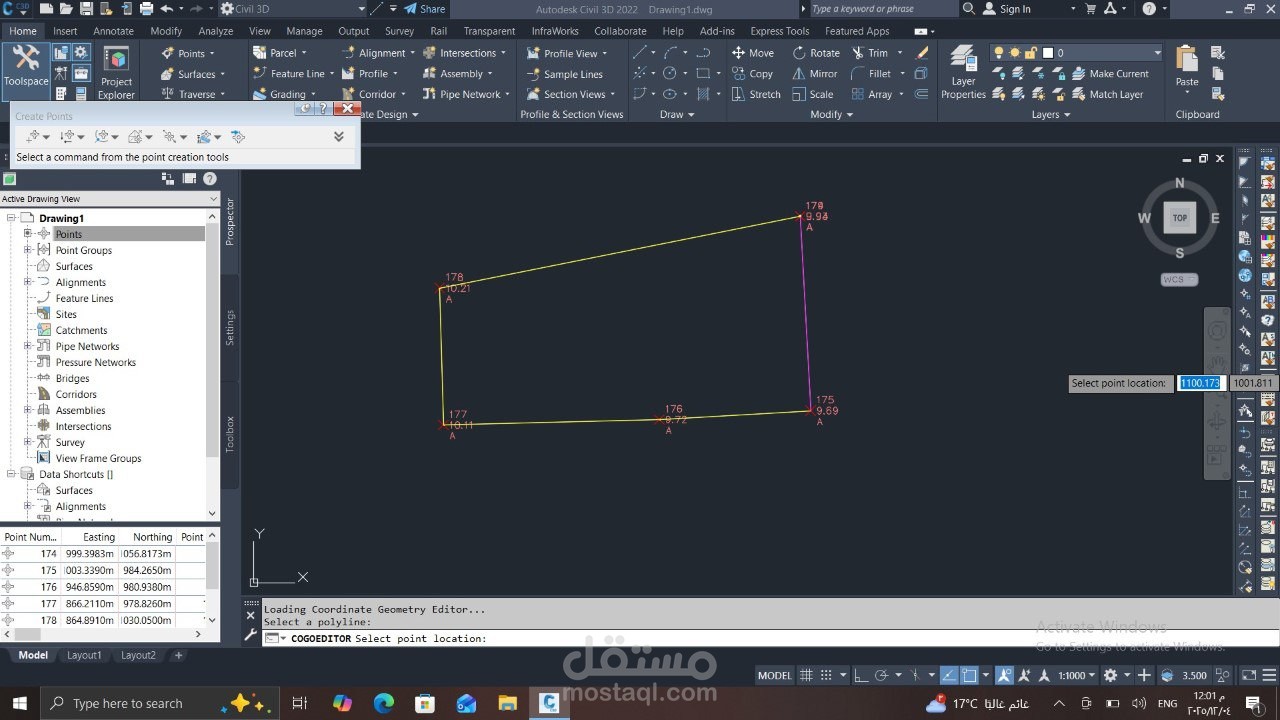
Task: Open Feature Line button
Action: [x=288, y=74]
